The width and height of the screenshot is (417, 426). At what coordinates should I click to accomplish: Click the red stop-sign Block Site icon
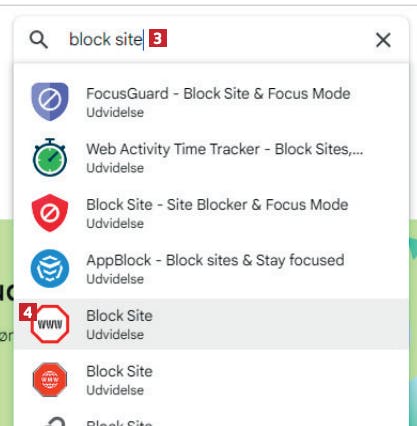(x=50, y=380)
